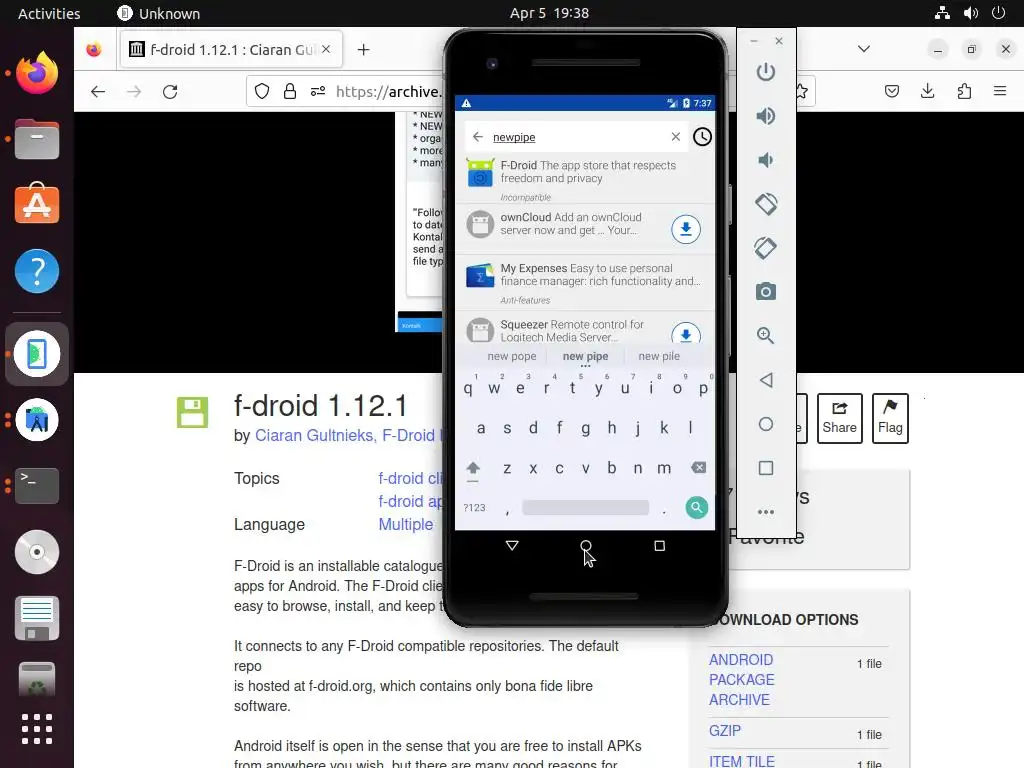Expand the Firefox list all tabs chevron
Viewport: 1024px width, 768px height.
pyautogui.click(x=864, y=49)
